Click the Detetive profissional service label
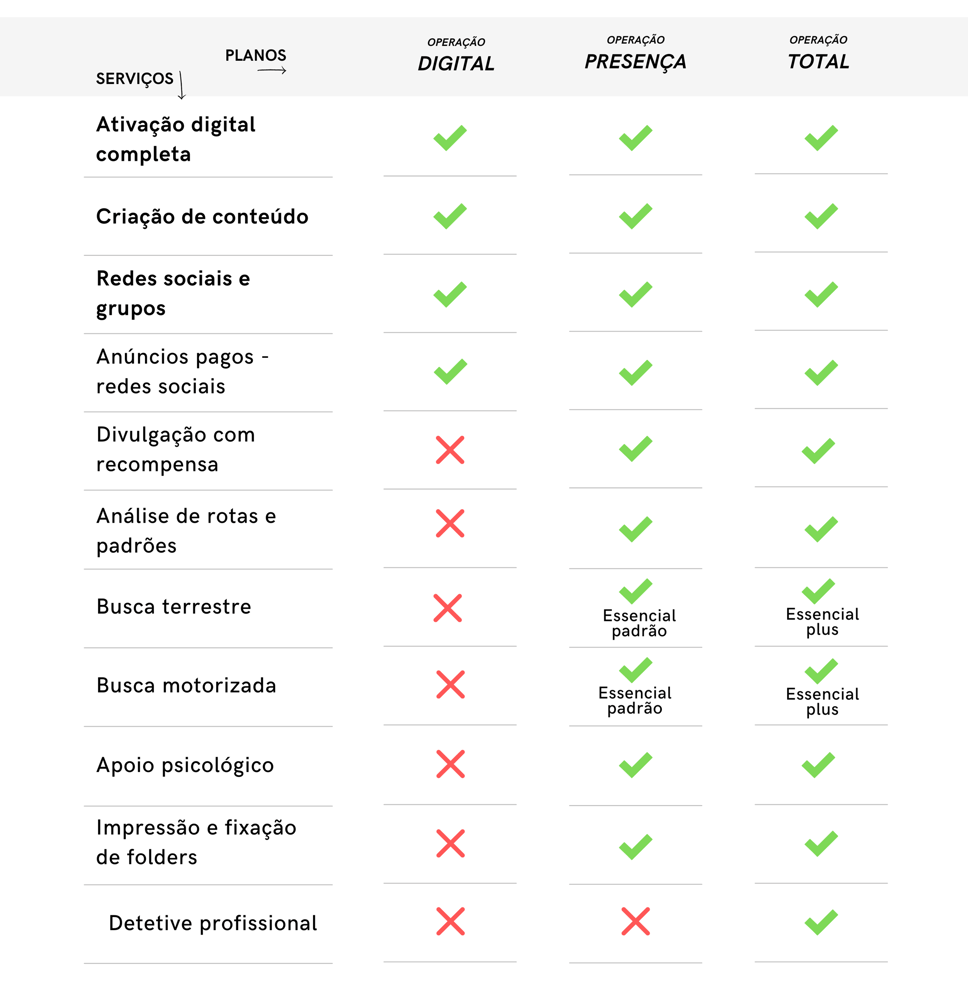The image size is (968, 981). point(213,923)
